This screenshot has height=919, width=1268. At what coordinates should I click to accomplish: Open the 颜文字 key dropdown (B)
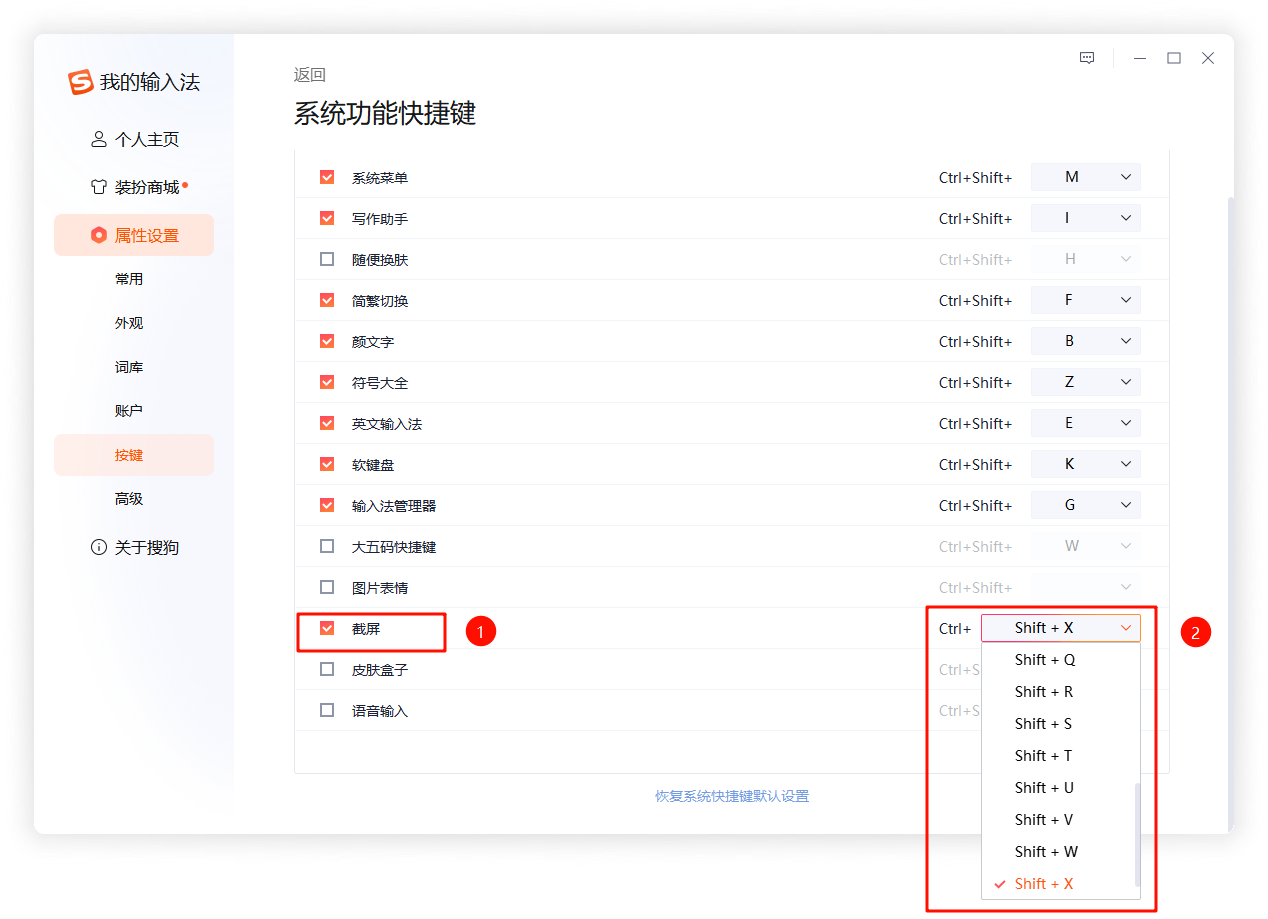pos(1085,341)
